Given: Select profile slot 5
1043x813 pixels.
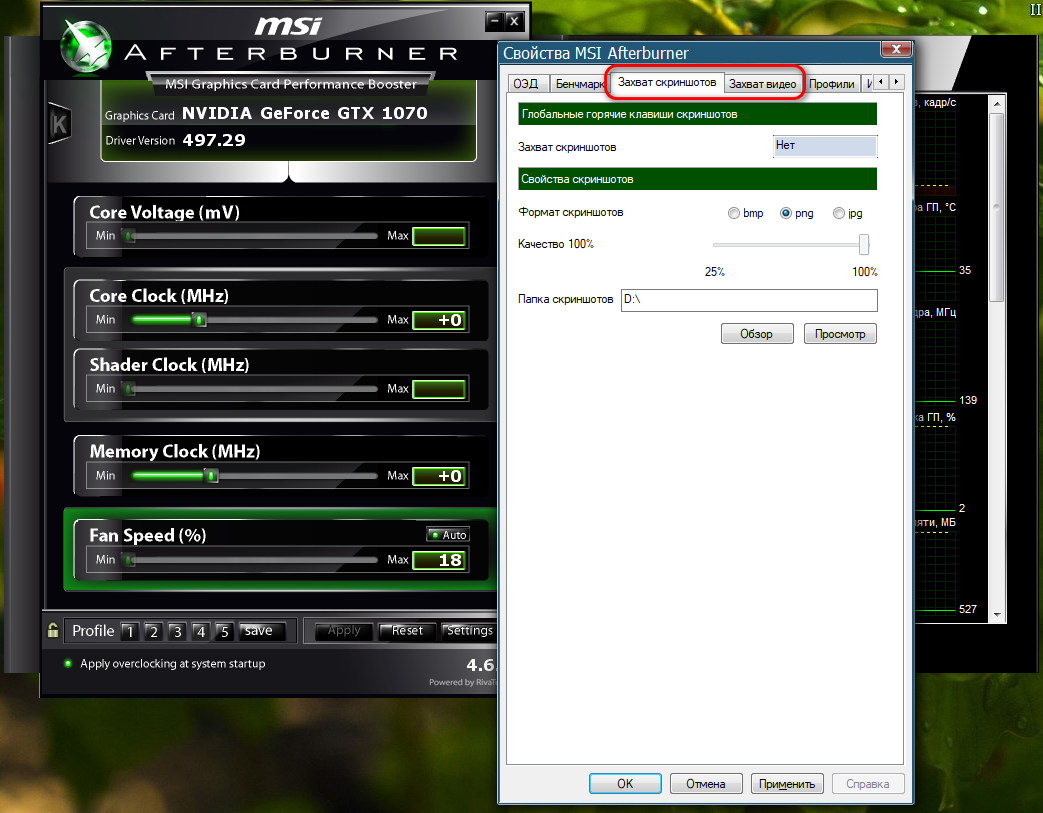Looking at the screenshot, I should 225,631.
